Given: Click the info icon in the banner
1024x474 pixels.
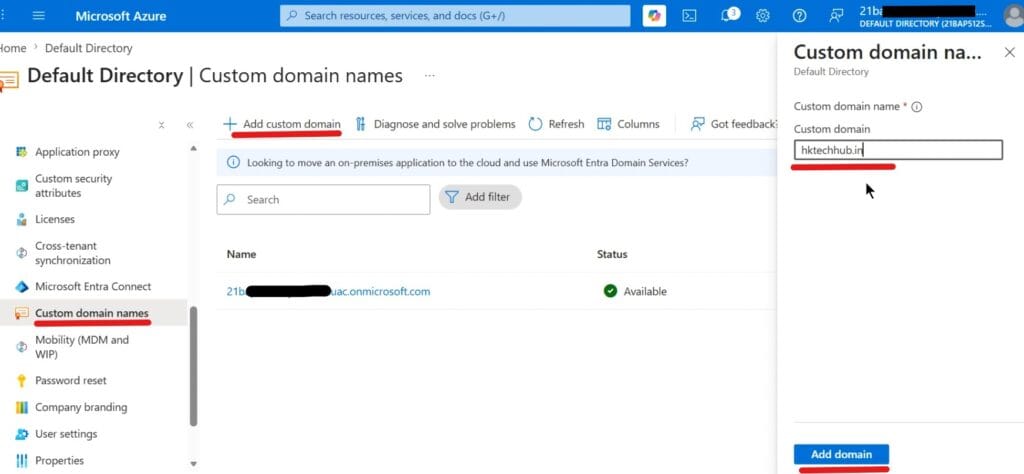Looking at the screenshot, I should click(233, 163).
